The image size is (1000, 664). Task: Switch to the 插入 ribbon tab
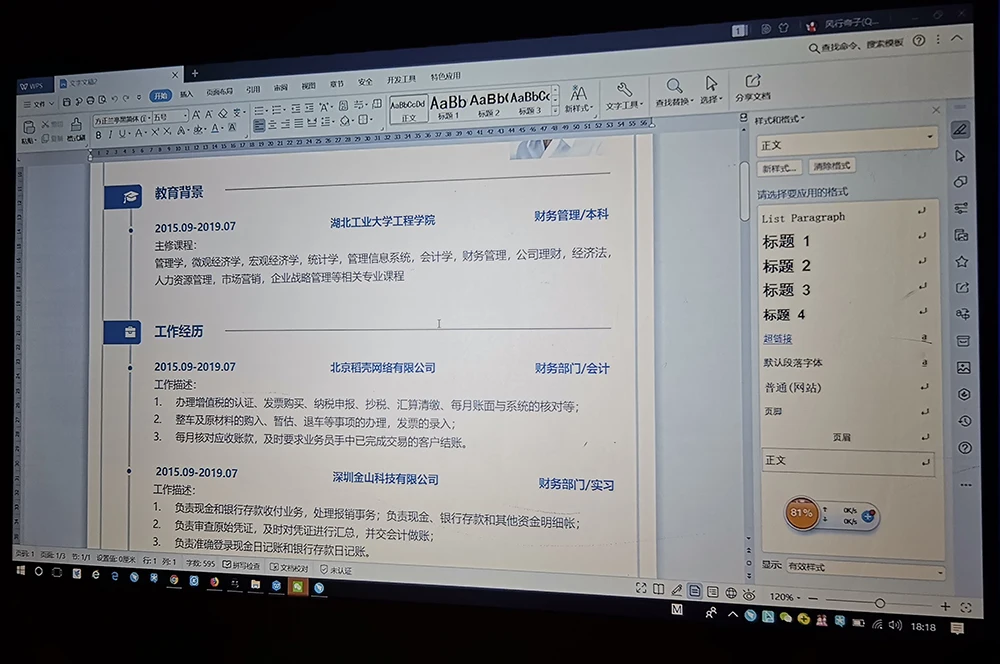coord(186,94)
